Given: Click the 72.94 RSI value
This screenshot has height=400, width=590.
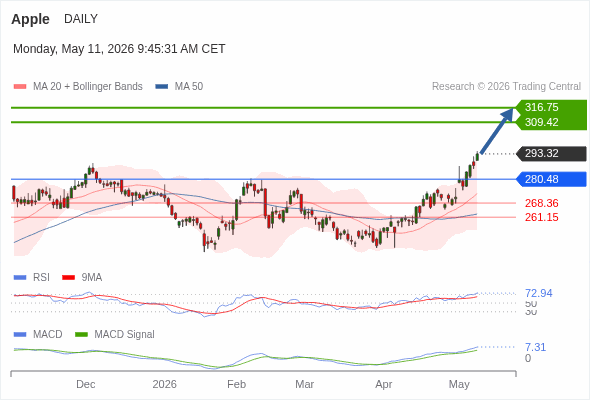Looking at the screenshot, I should tap(538, 293).
